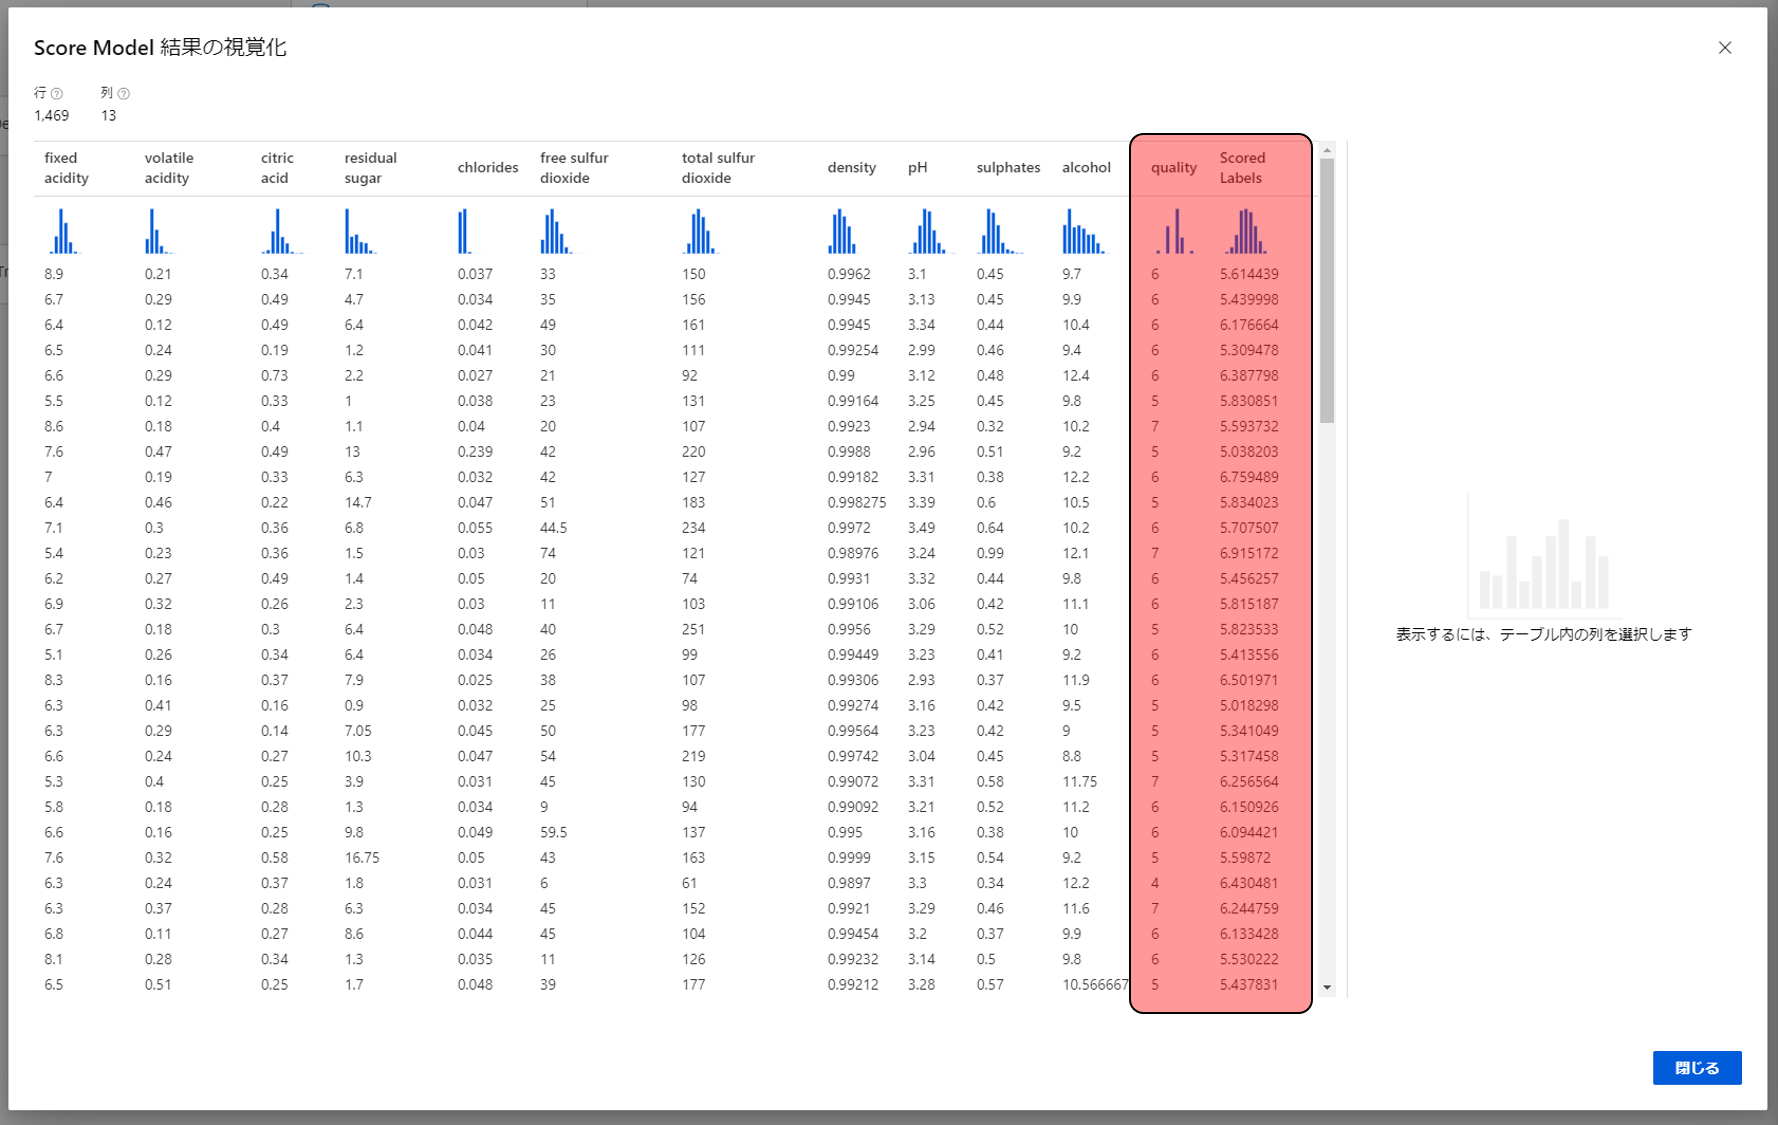The height and width of the screenshot is (1125, 1778).
Task: Click the Scored Labels histogram
Action: click(x=1245, y=232)
